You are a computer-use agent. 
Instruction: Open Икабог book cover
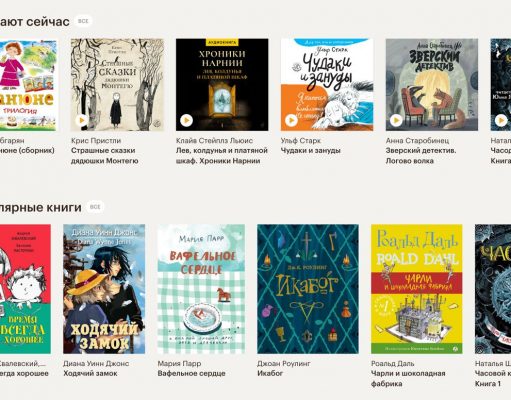(308, 289)
